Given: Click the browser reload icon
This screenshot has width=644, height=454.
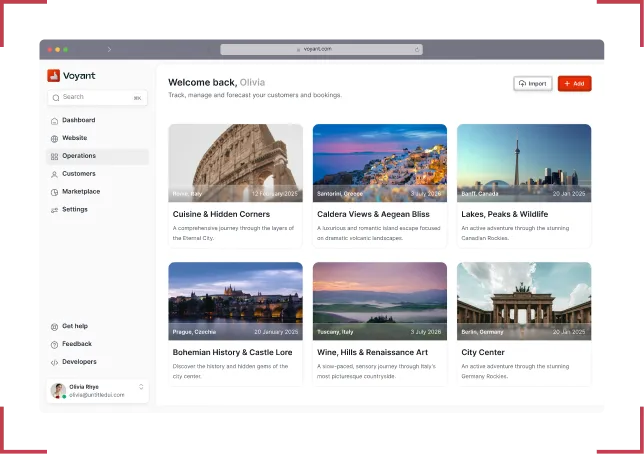Looking at the screenshot, I should pyautogui.click(x=417, y=50).
